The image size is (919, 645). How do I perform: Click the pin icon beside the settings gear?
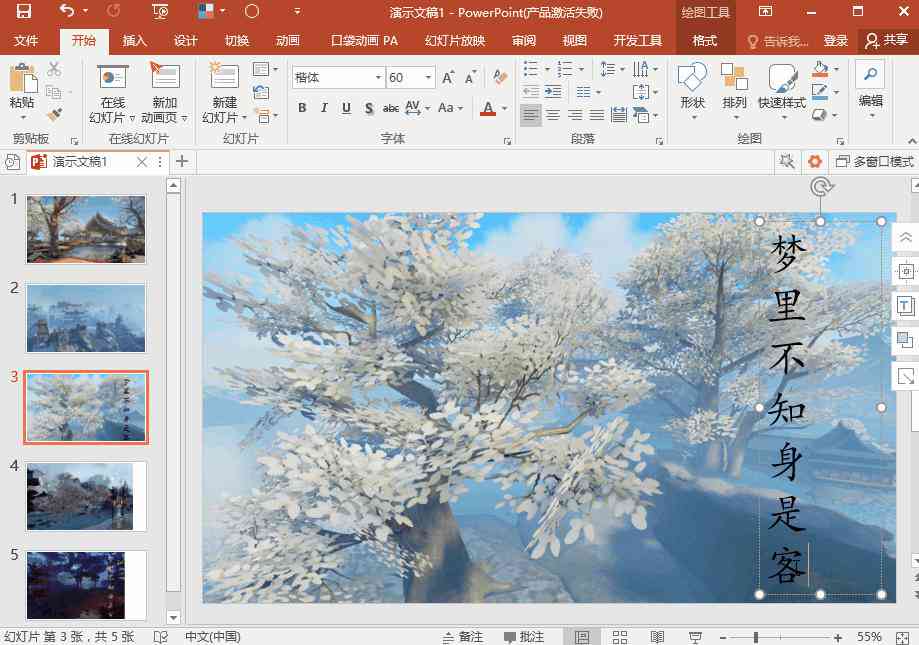pos(787,161)
